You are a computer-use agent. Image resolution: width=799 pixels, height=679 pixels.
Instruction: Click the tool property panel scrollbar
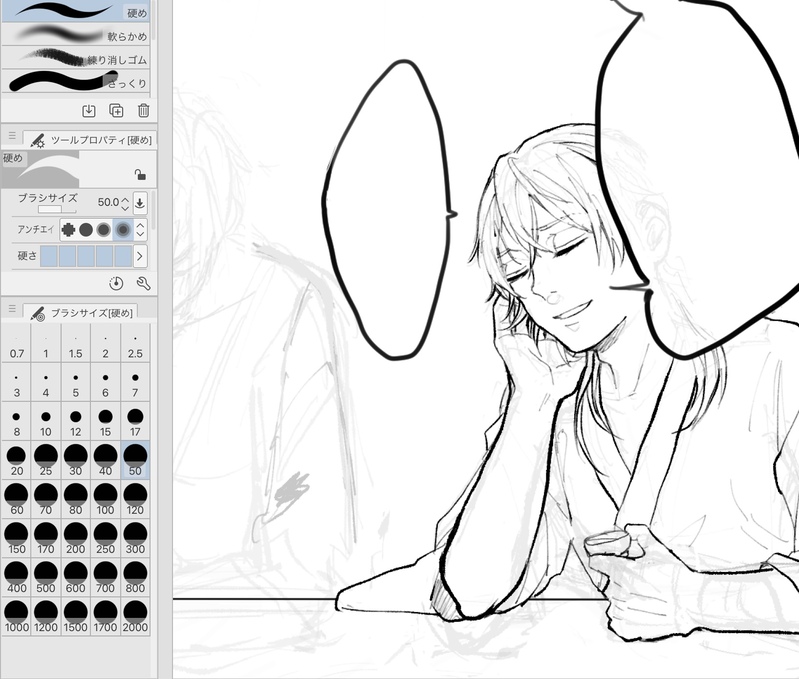(154, 209)
